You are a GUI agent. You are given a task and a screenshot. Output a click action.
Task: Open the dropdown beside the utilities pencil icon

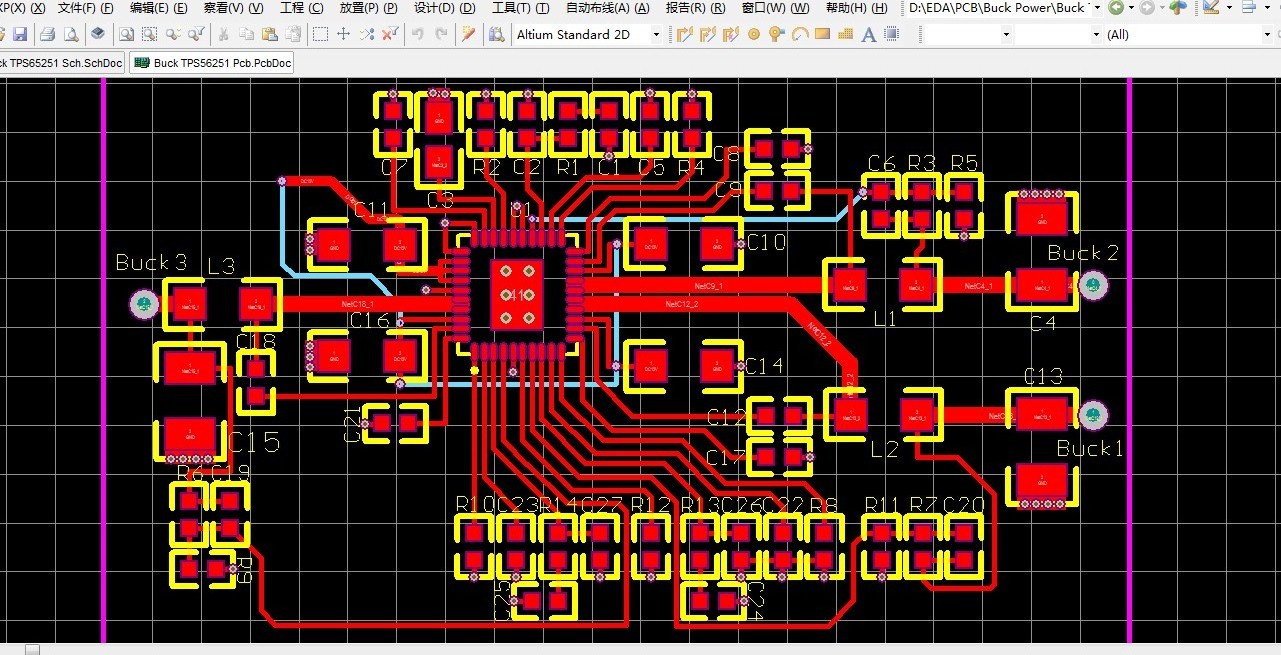[1228, 8]
